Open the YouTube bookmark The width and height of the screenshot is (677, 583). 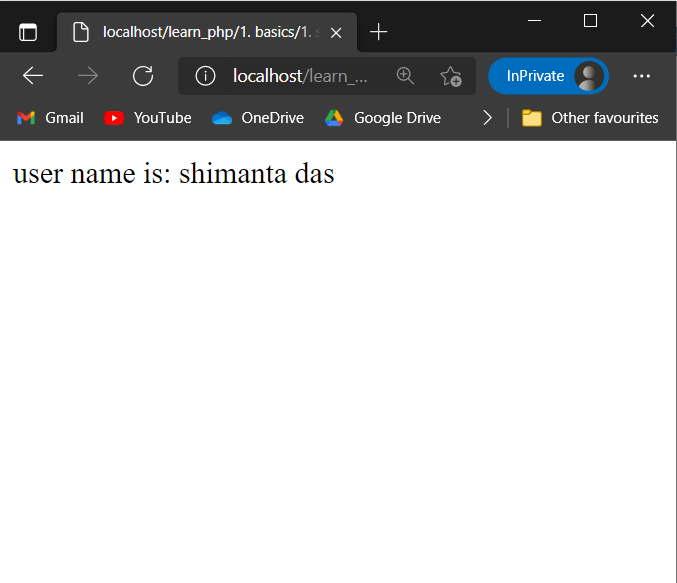coord(148,118)
